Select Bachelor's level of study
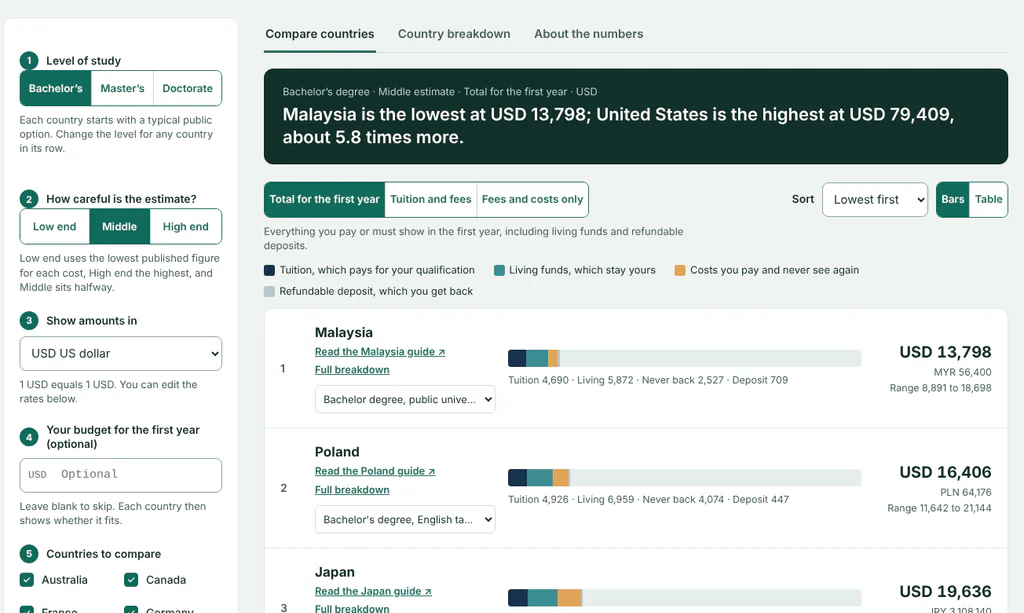Screen dimensions: 1024x613 tap(56, 88)
